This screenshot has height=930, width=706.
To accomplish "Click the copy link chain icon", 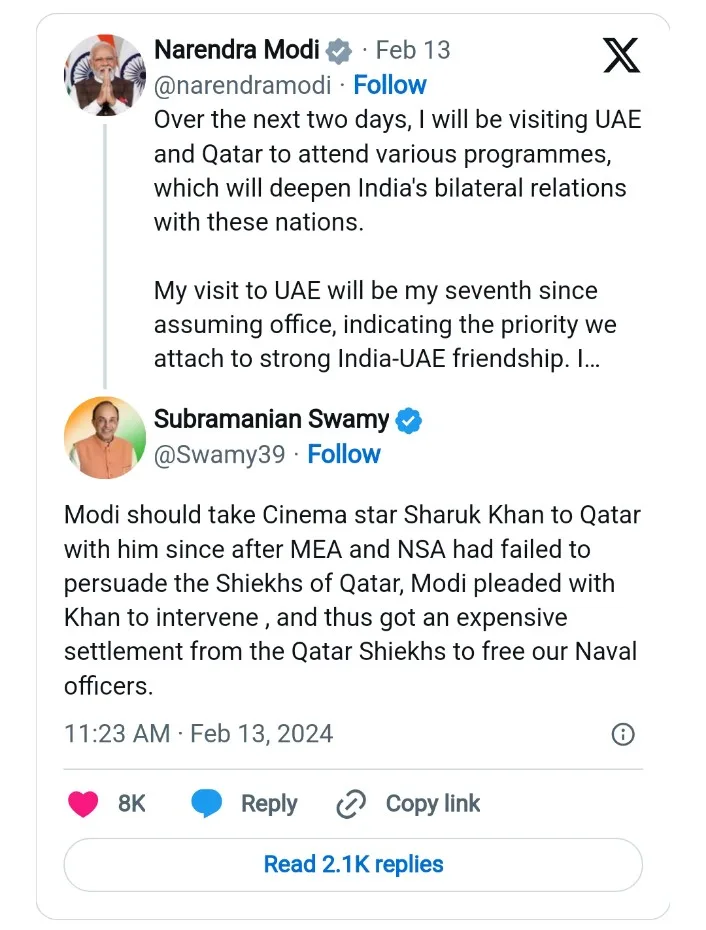I will point(350,804).
